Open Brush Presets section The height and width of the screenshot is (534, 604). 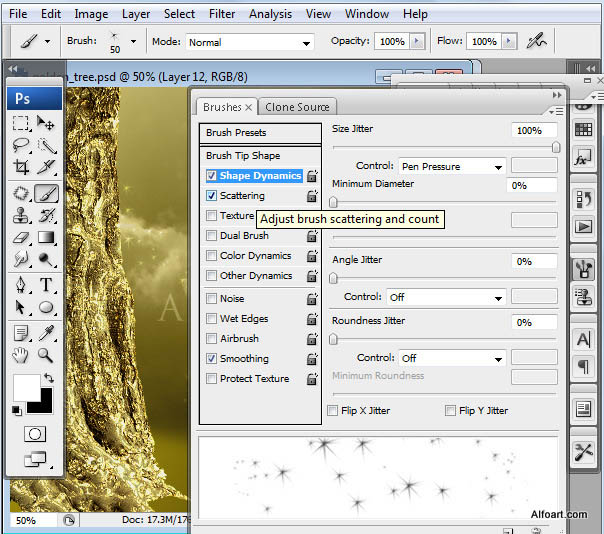[236, 133]
